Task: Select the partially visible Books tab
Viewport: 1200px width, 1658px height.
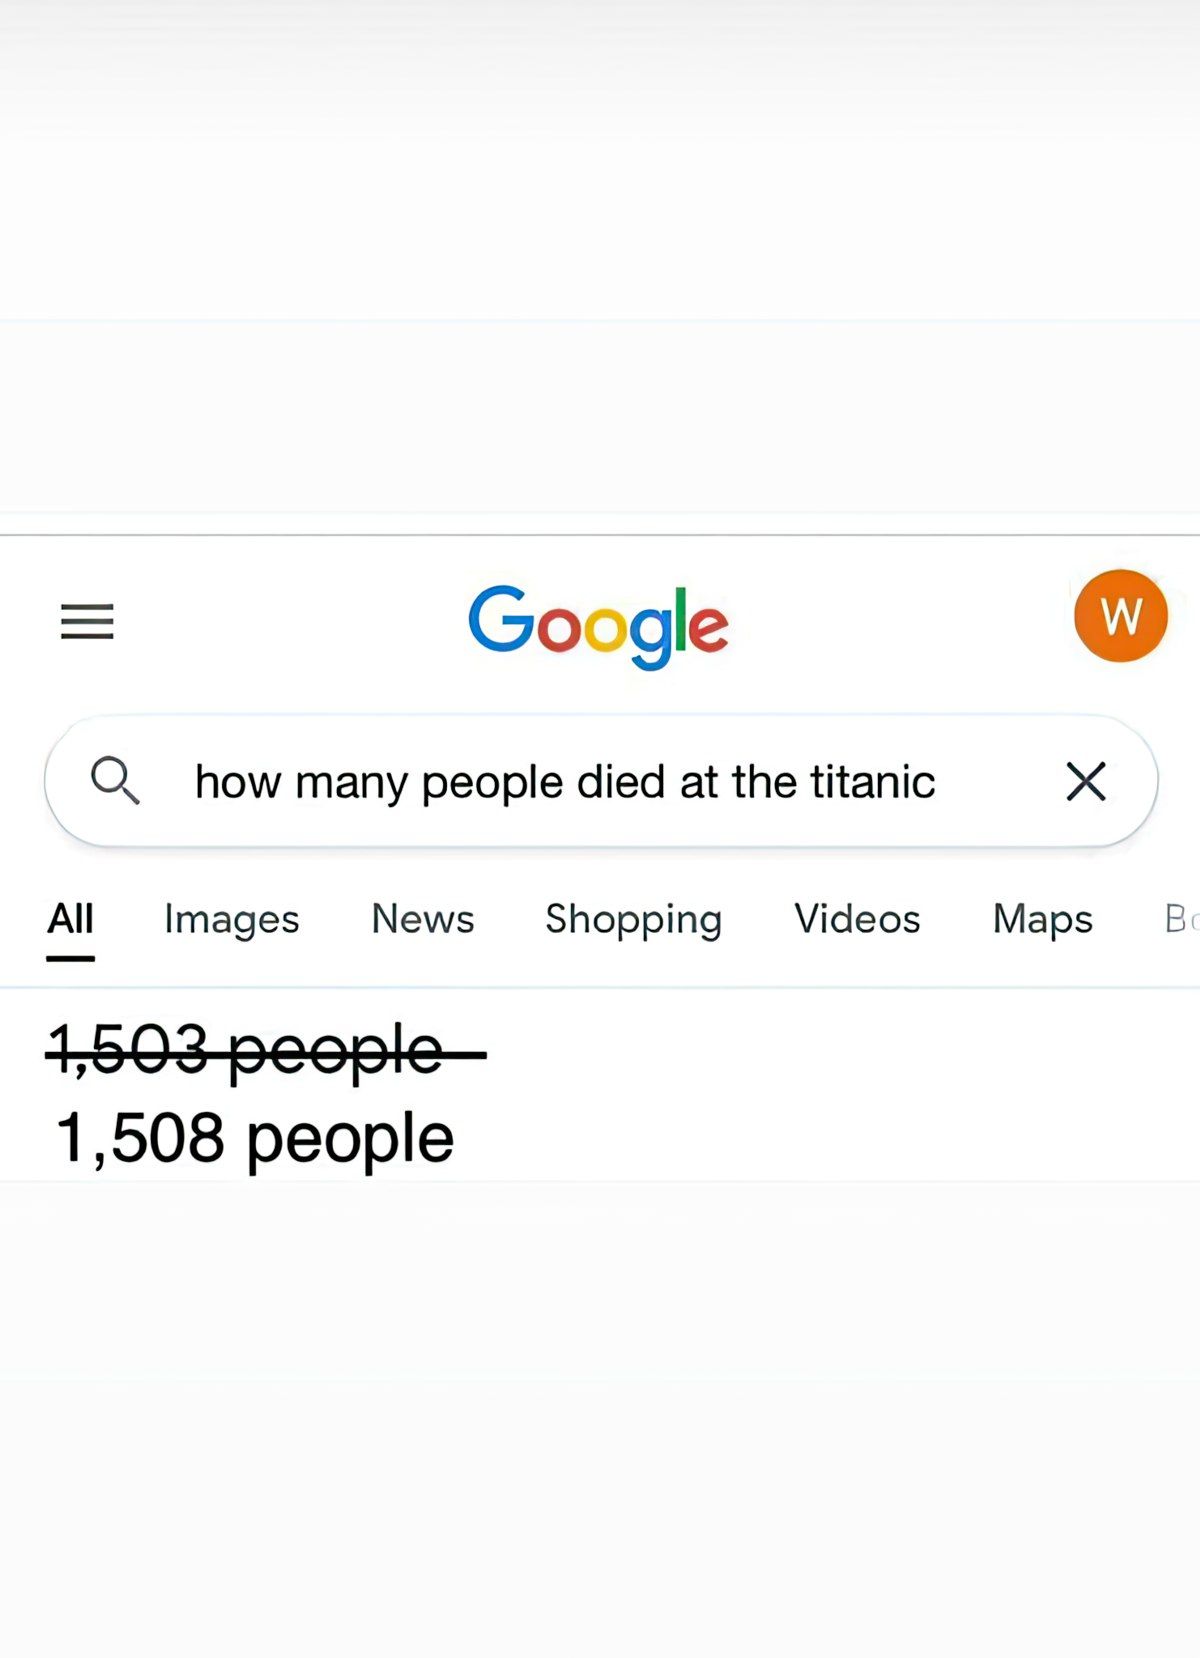Action: click(x=1180, y=919)
